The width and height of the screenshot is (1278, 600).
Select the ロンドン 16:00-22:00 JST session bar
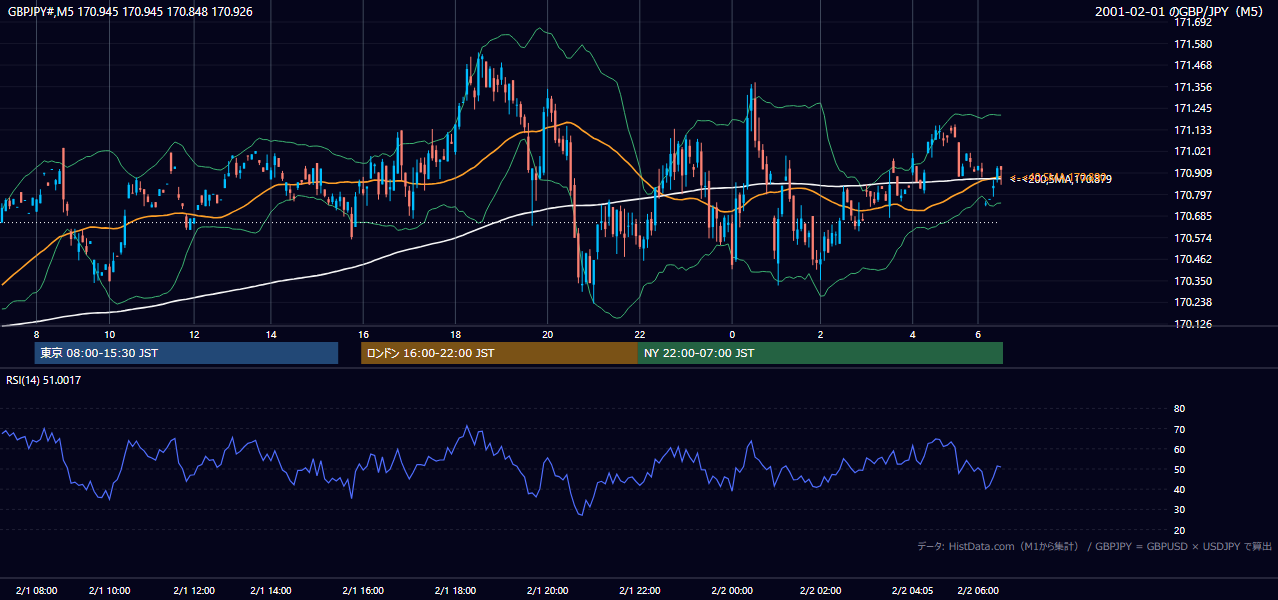pos(499,353)
